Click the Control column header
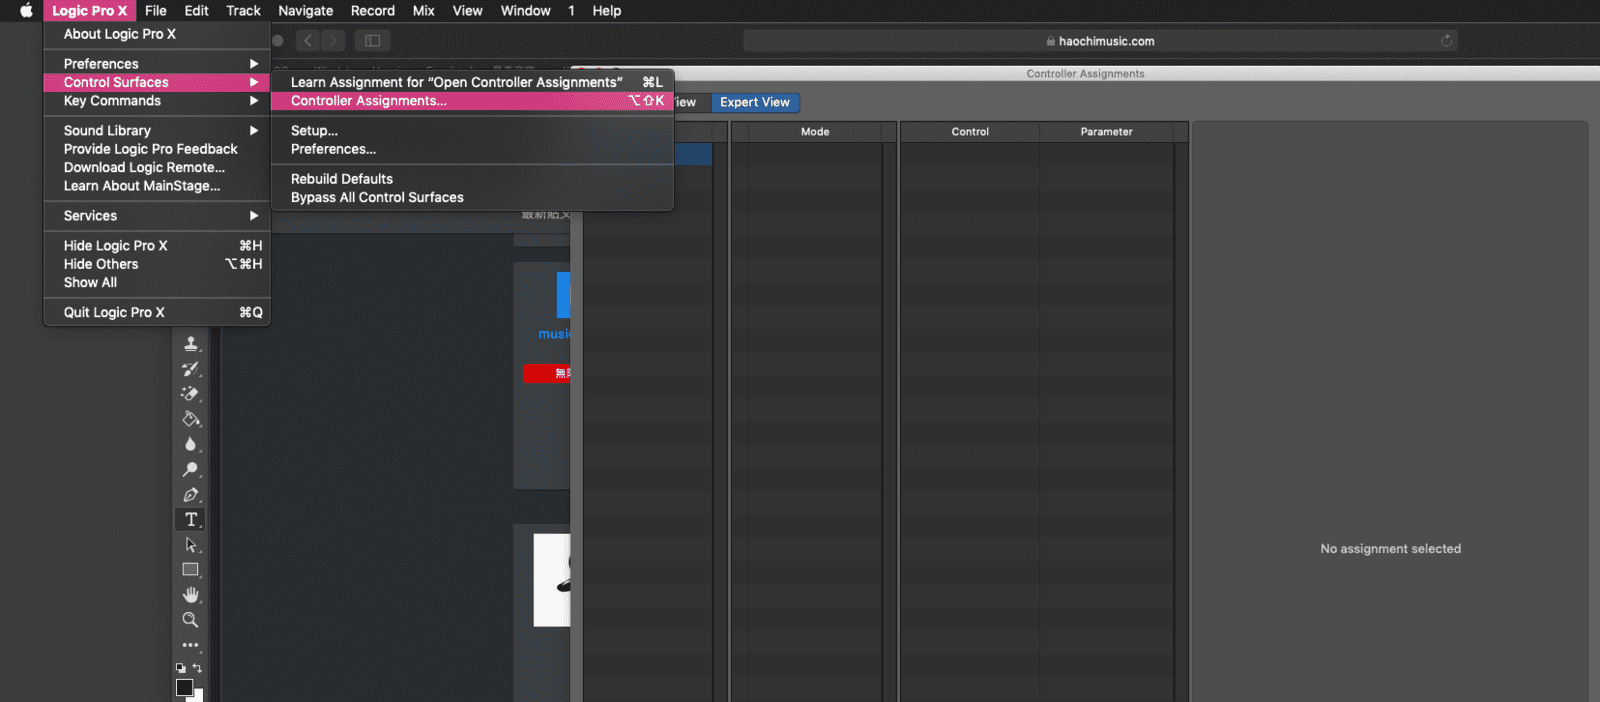Viewport: 1600px width, 702px height. (x=970, y=132)
